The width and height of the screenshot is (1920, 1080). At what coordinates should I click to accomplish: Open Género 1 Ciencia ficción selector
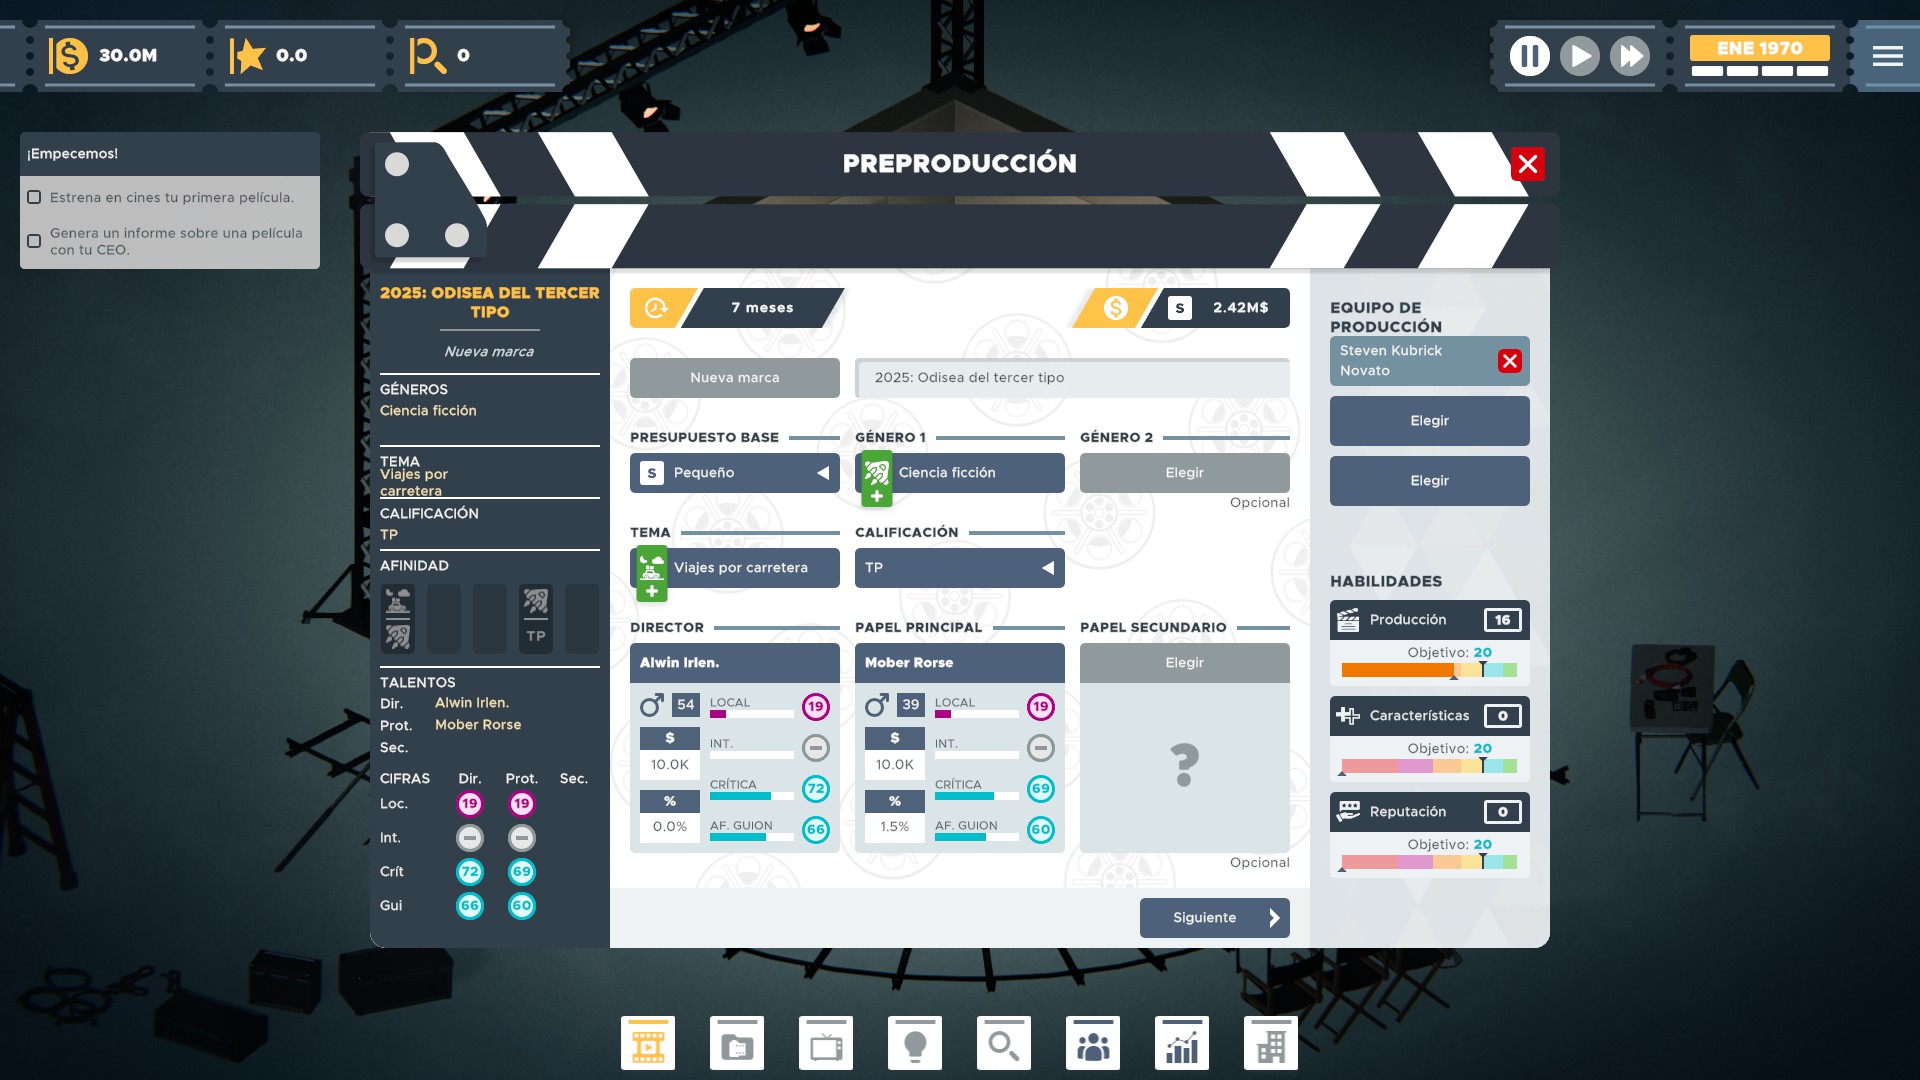click(x=960, y=473)
